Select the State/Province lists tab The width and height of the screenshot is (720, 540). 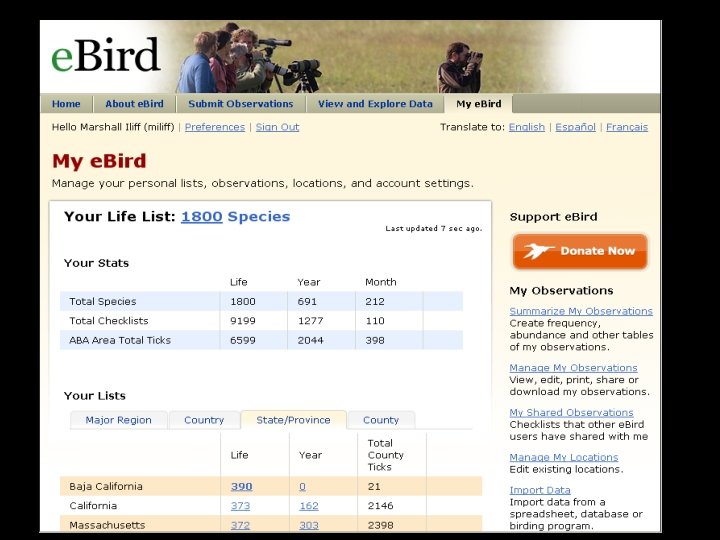coord(293,420)
